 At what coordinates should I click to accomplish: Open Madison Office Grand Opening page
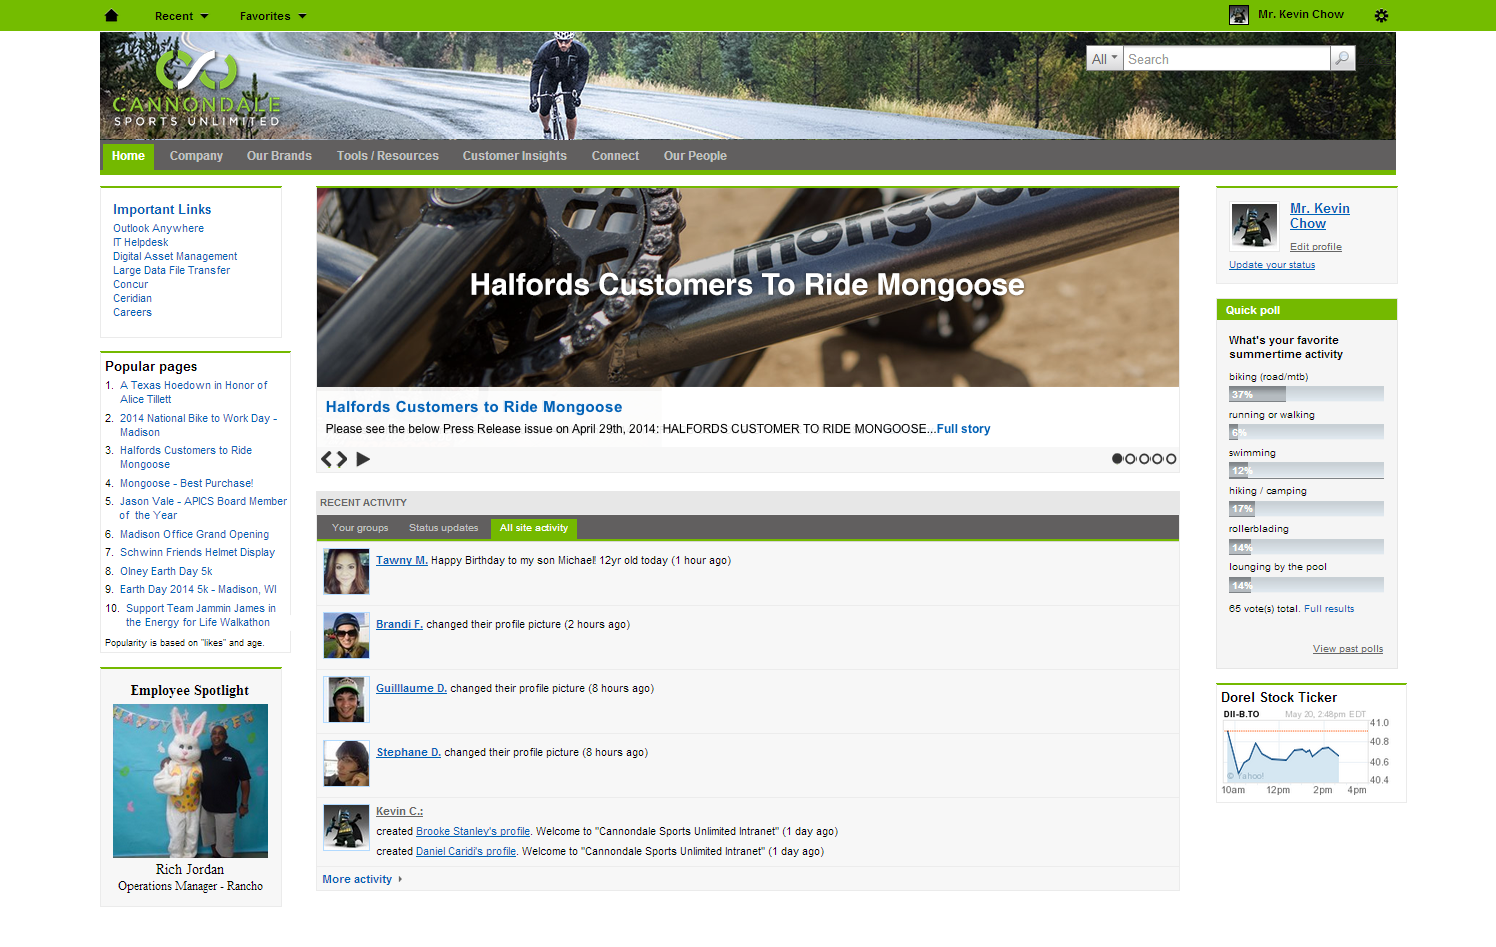coord(194,535)
